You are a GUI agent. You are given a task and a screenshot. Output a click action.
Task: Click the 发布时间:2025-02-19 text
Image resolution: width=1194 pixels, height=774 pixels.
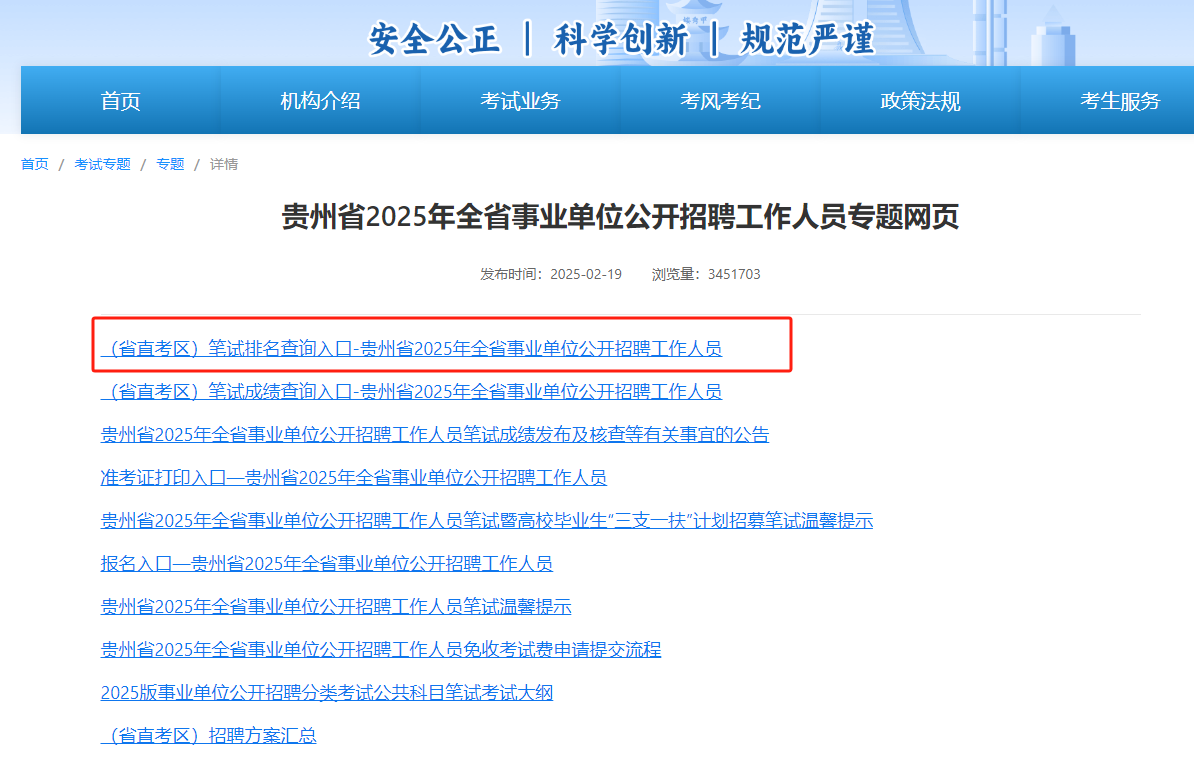click(551, 274)
